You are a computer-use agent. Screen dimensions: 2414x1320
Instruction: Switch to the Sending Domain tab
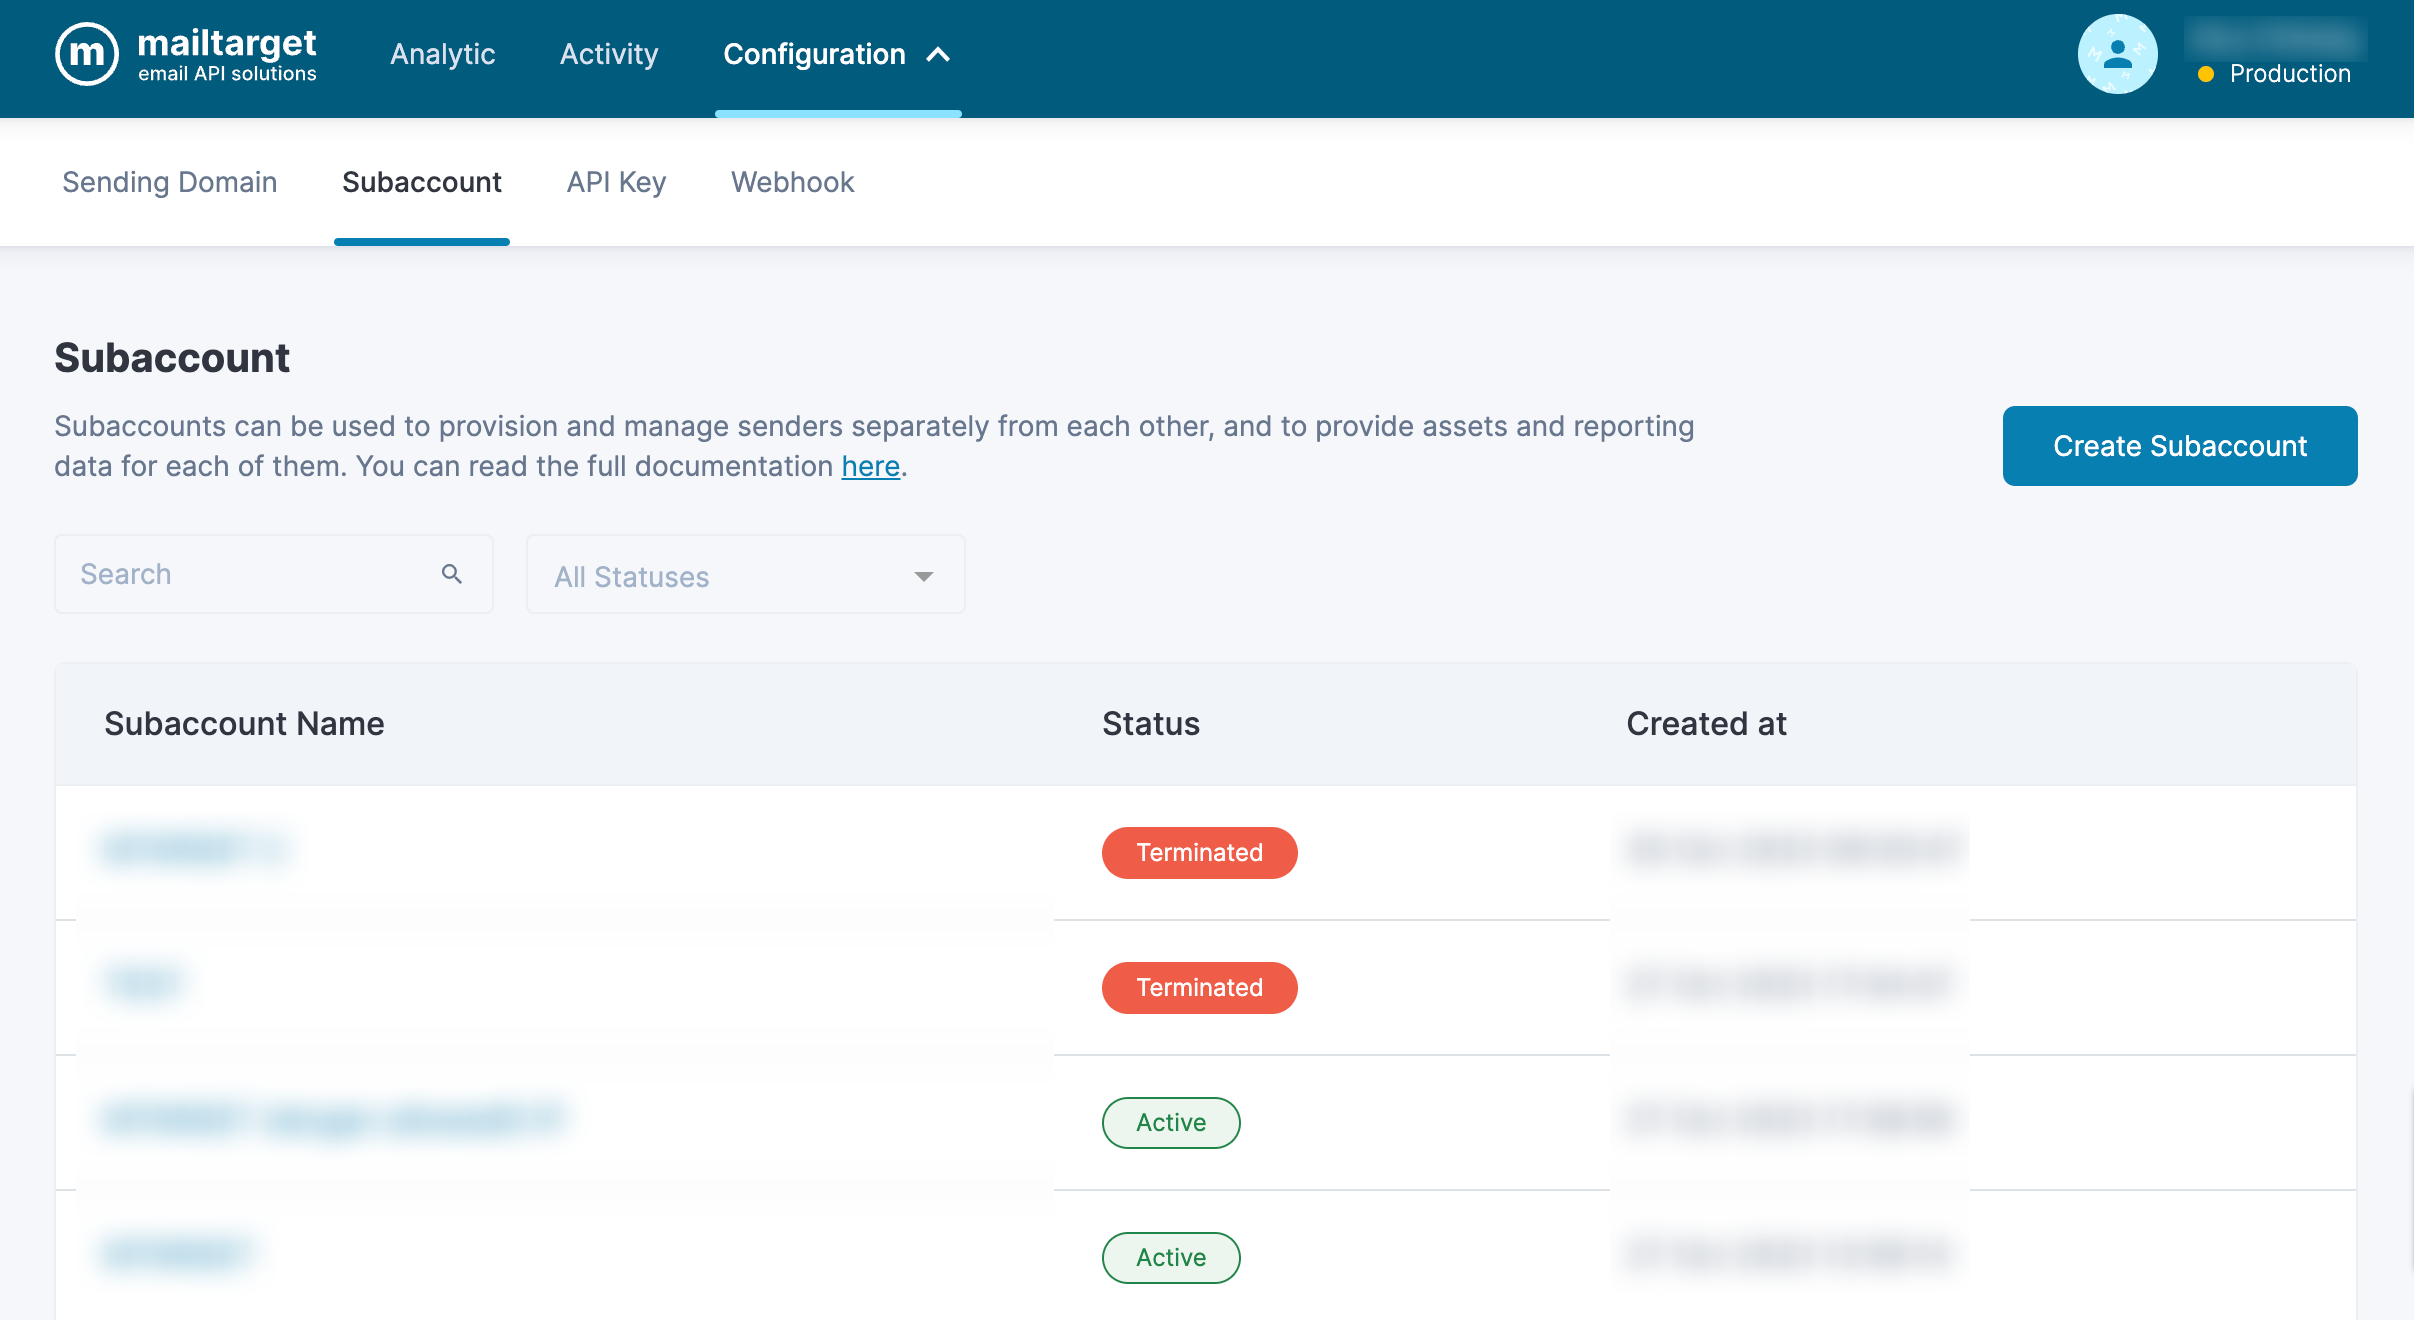point(169,182)
